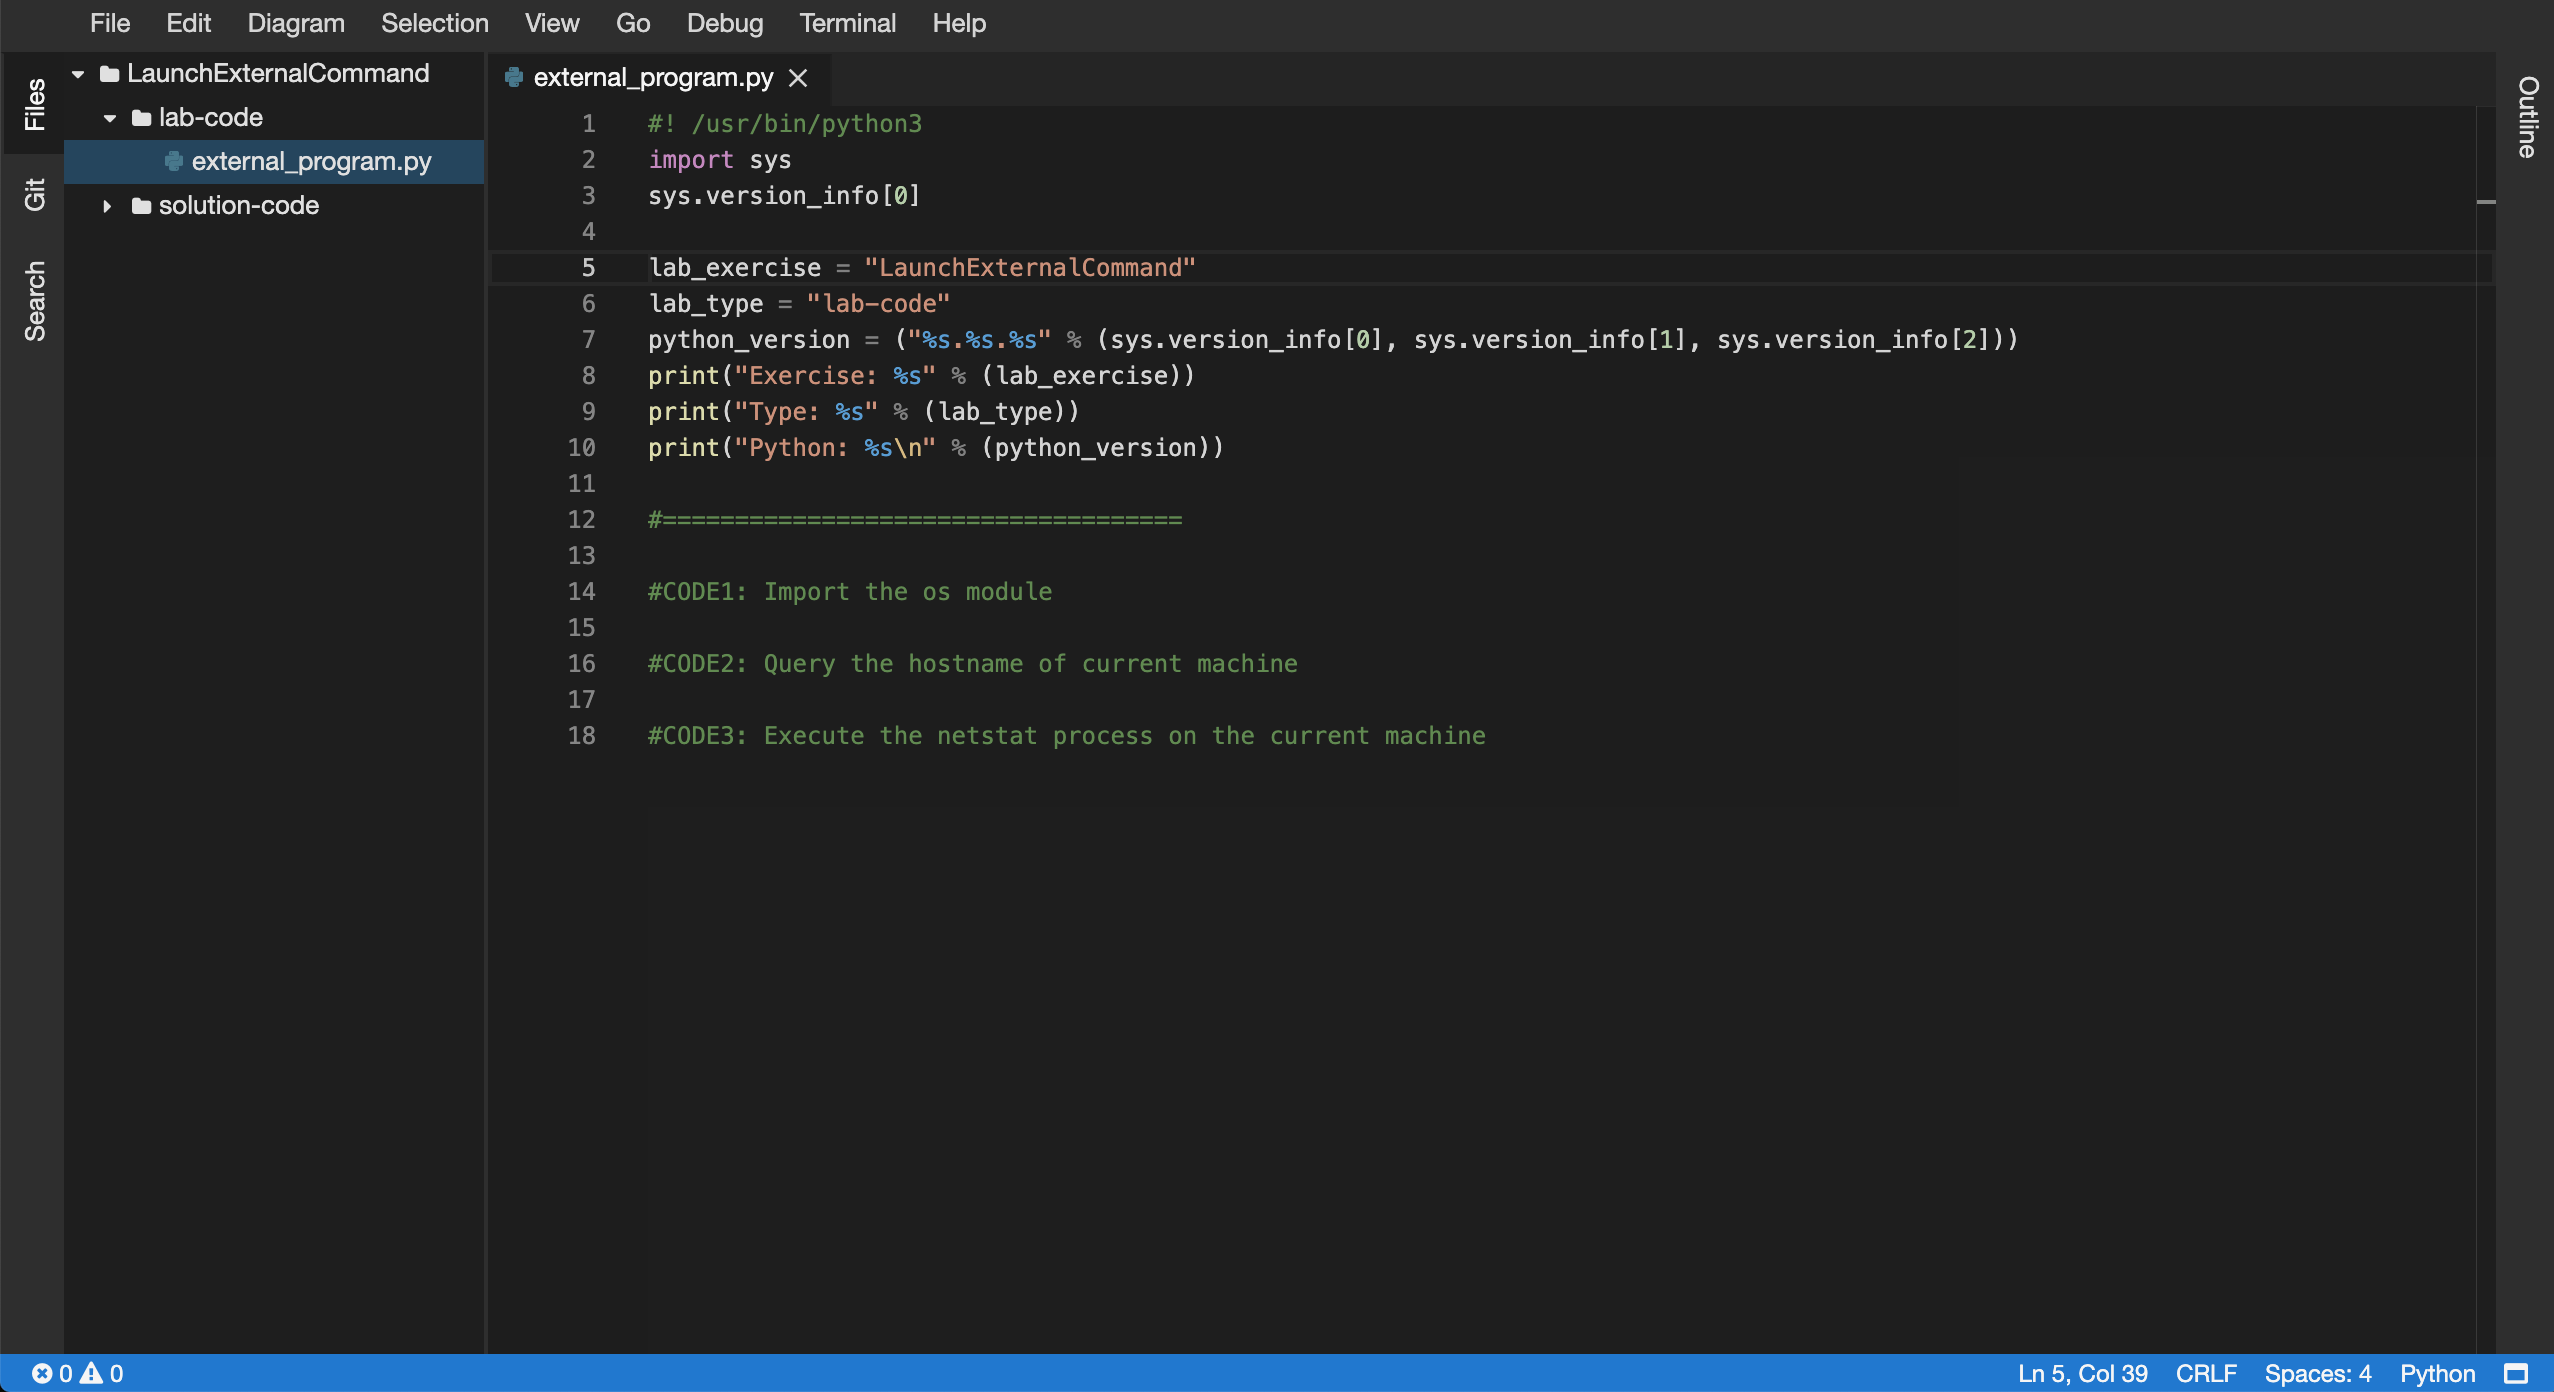The height and width of the screenshot is (1392, 2554).
Task: Click the solution-code folder icon
Action: pyautogui.click(x=142, y=205)
